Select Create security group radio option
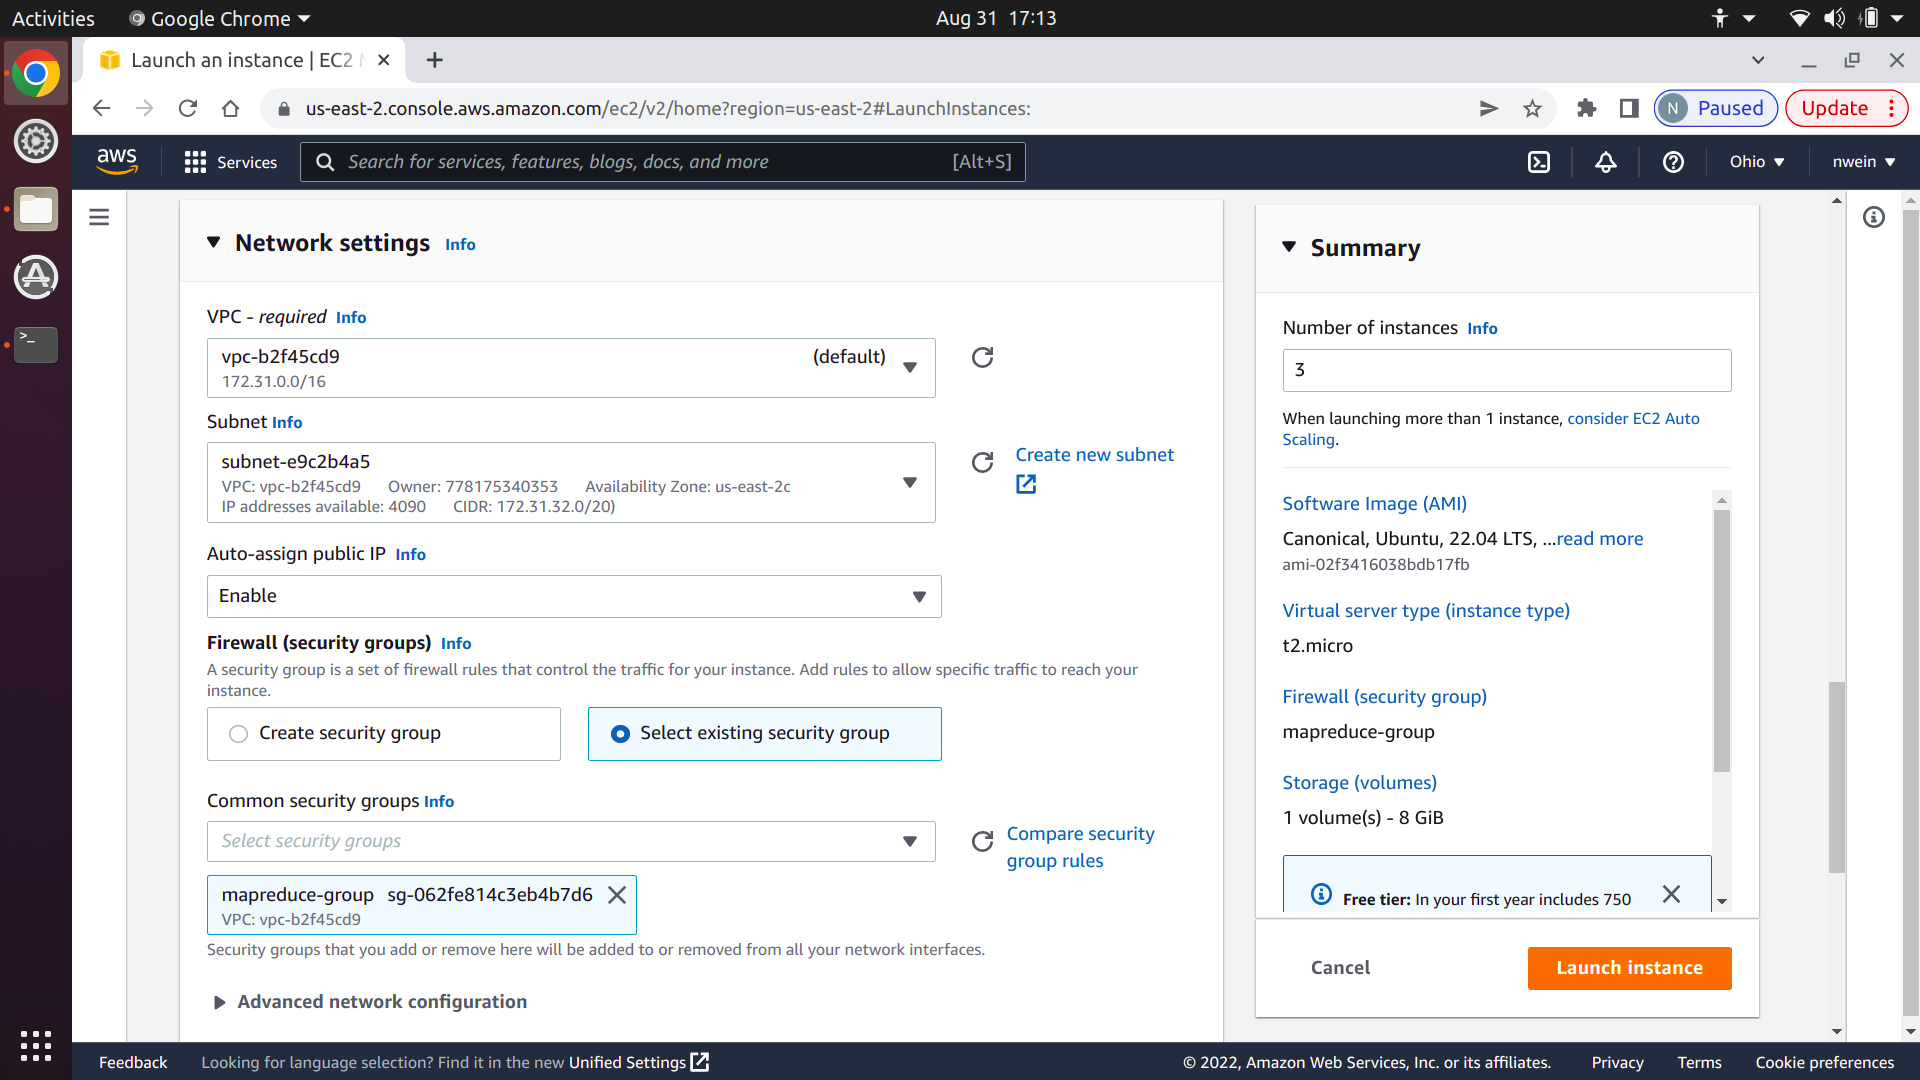This screenshot has width=1920, height=1080. tap(238, 734)
